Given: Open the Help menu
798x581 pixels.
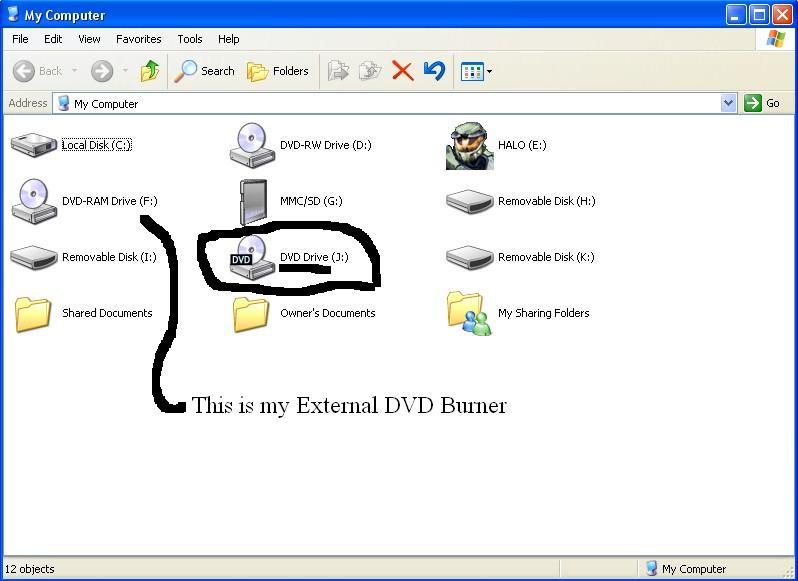Looking at the screenshot, I should tap(229, 39).
